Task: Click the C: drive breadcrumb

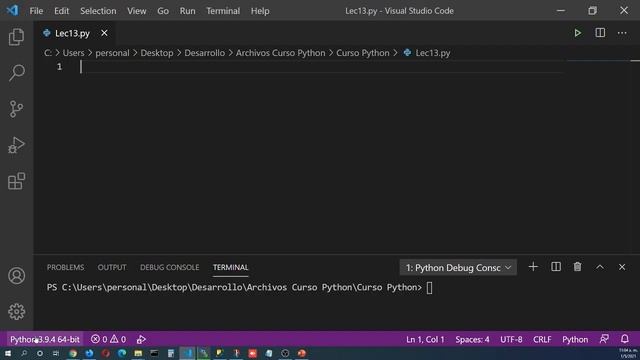Action: click(x=48, y=53)
